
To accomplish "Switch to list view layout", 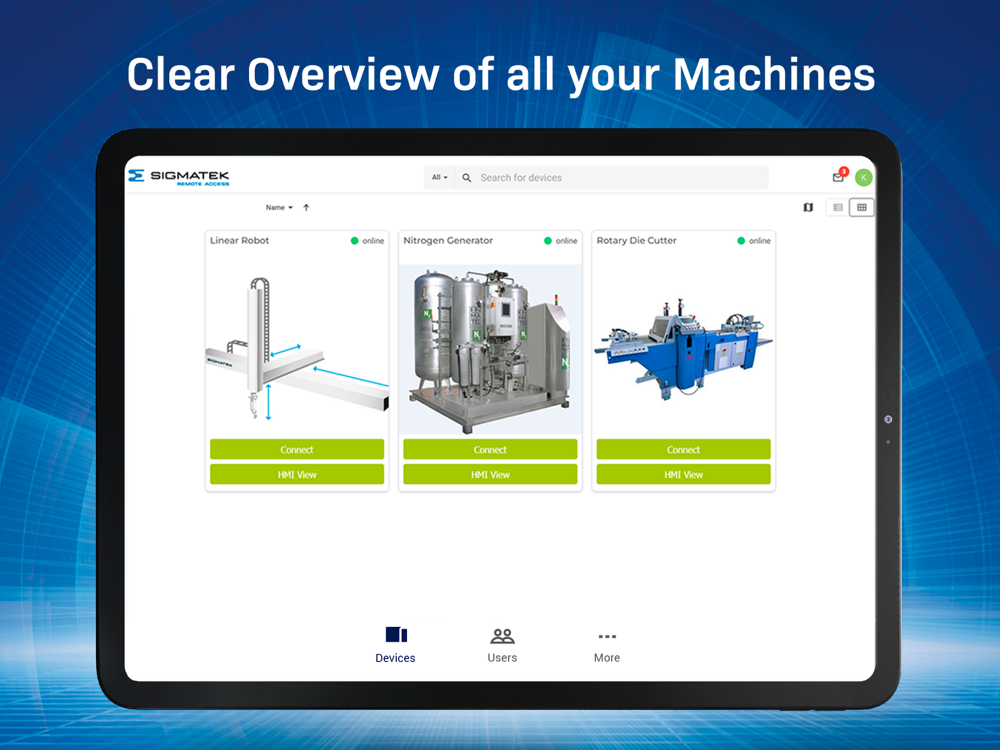I will [x=838, y=207].
